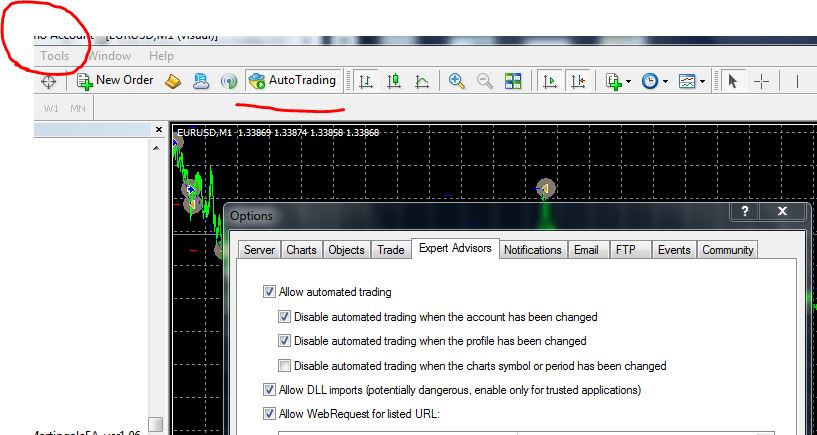Switch to the Objects tab in Options
The image size is (817, 435).
pyautogui.click(x=346, y=250)
